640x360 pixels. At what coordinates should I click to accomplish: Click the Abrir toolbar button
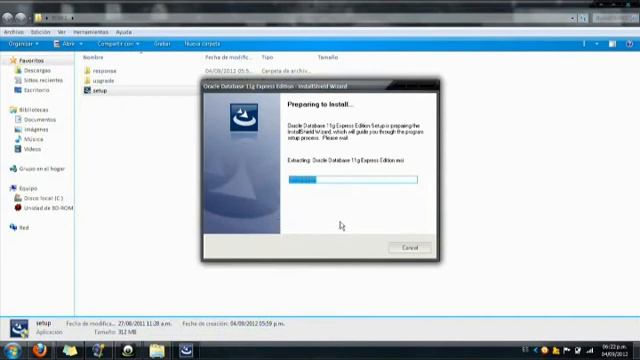64,44
